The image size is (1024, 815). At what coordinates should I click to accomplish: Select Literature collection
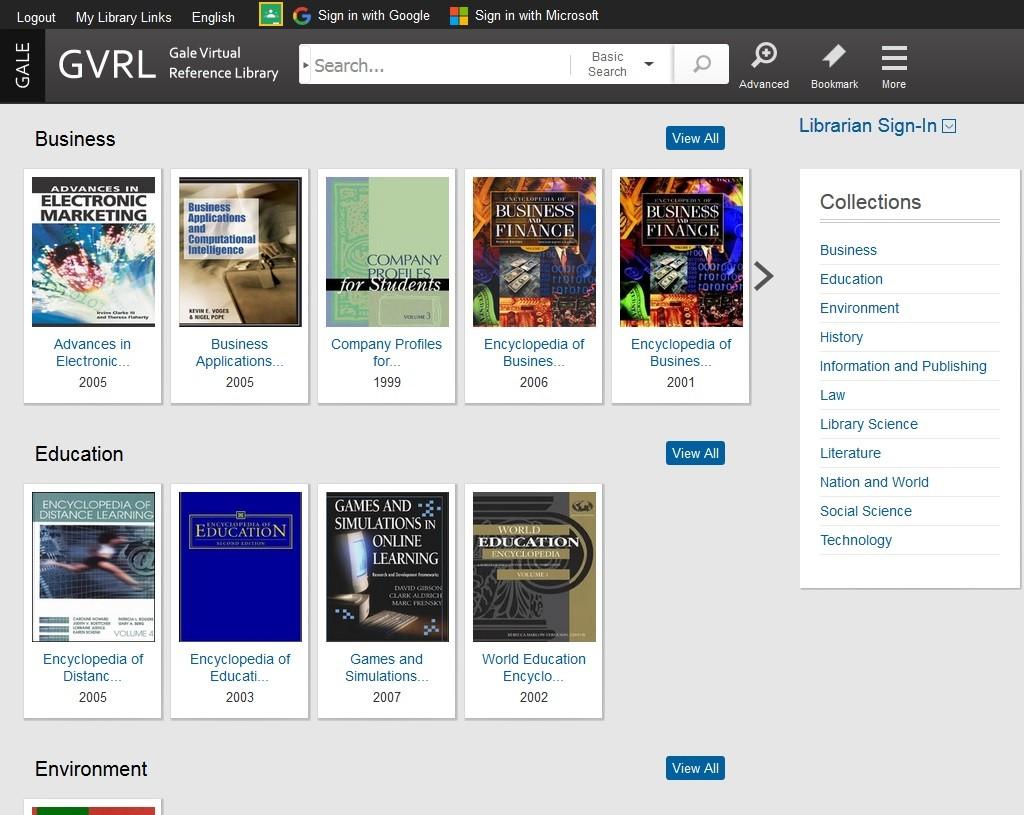[850, 453]
